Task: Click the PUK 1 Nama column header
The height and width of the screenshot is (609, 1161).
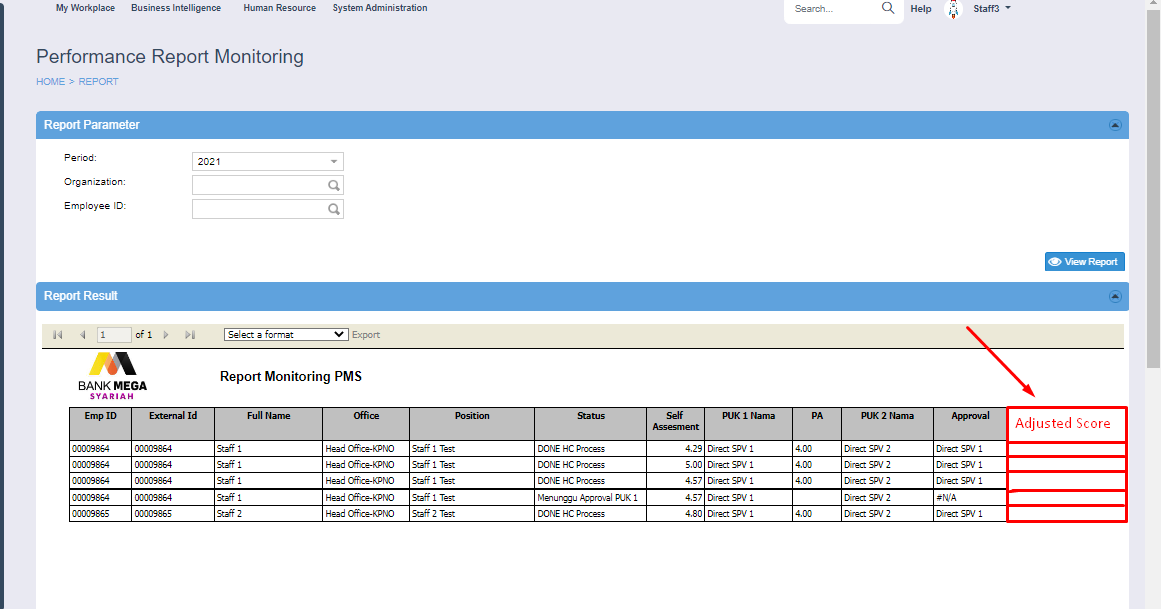Action: click(749, 424)
